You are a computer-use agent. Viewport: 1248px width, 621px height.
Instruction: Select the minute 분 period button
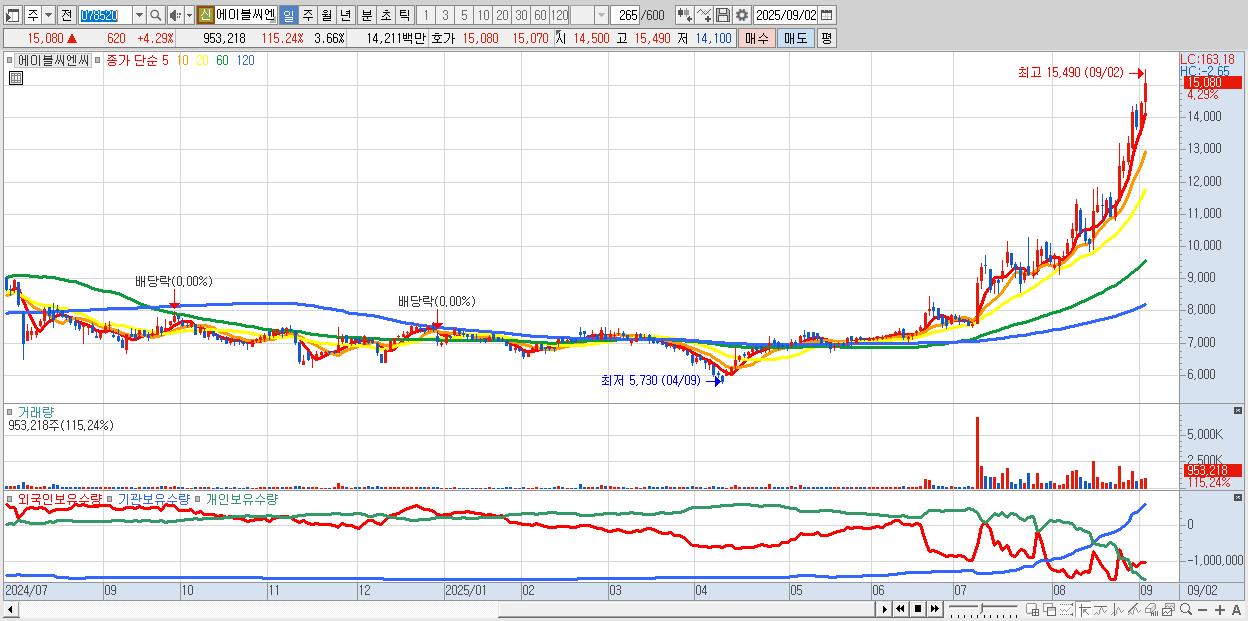pyautogui.click(x=367, y=15)
